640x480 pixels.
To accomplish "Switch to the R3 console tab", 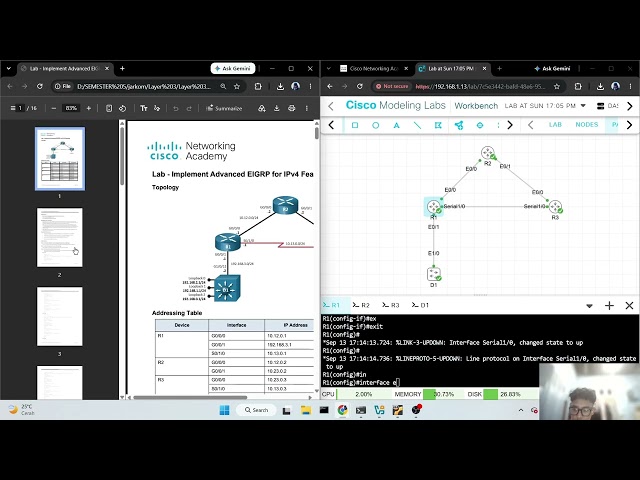I will tap(391, 305).
